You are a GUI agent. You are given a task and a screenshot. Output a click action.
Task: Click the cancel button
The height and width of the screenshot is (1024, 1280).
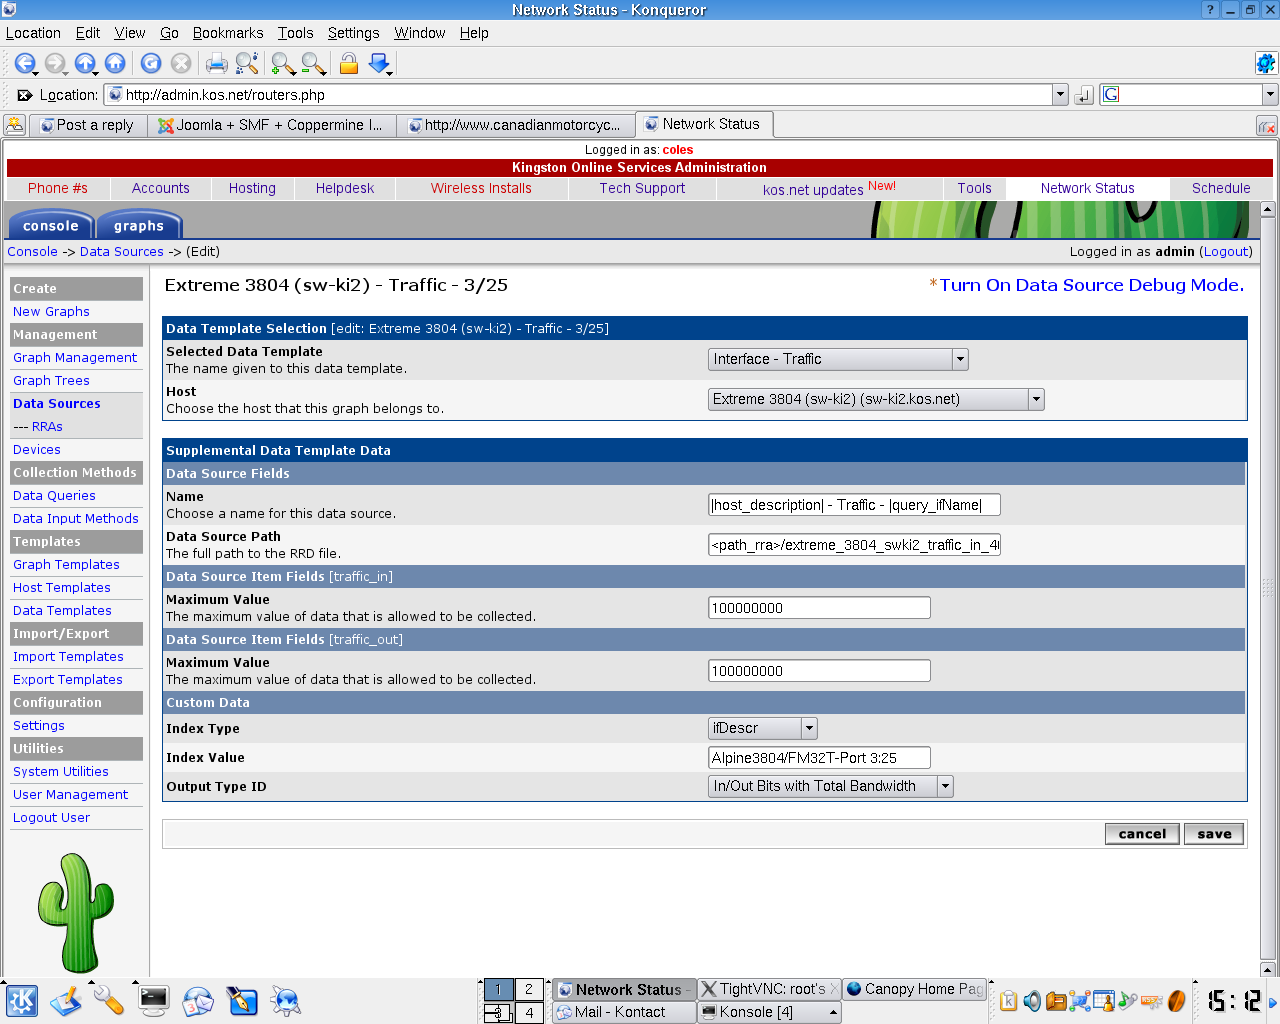1142,834
